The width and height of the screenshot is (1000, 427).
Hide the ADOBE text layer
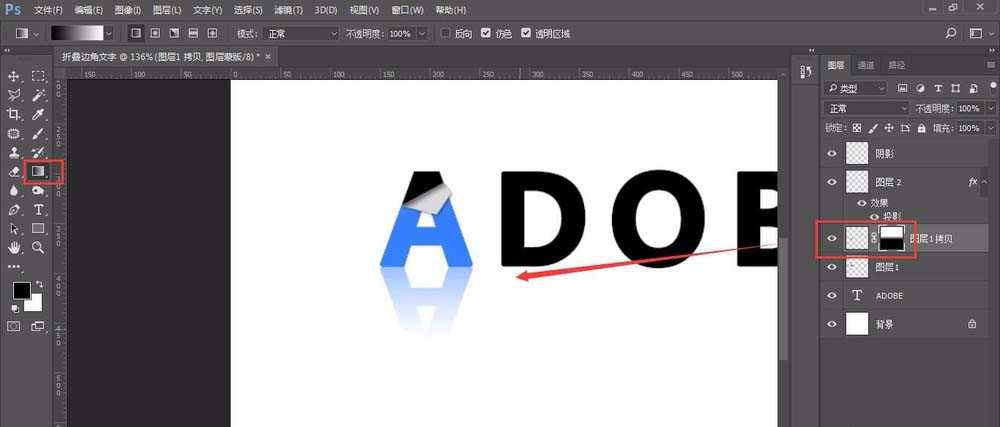[x=831, y=295]
